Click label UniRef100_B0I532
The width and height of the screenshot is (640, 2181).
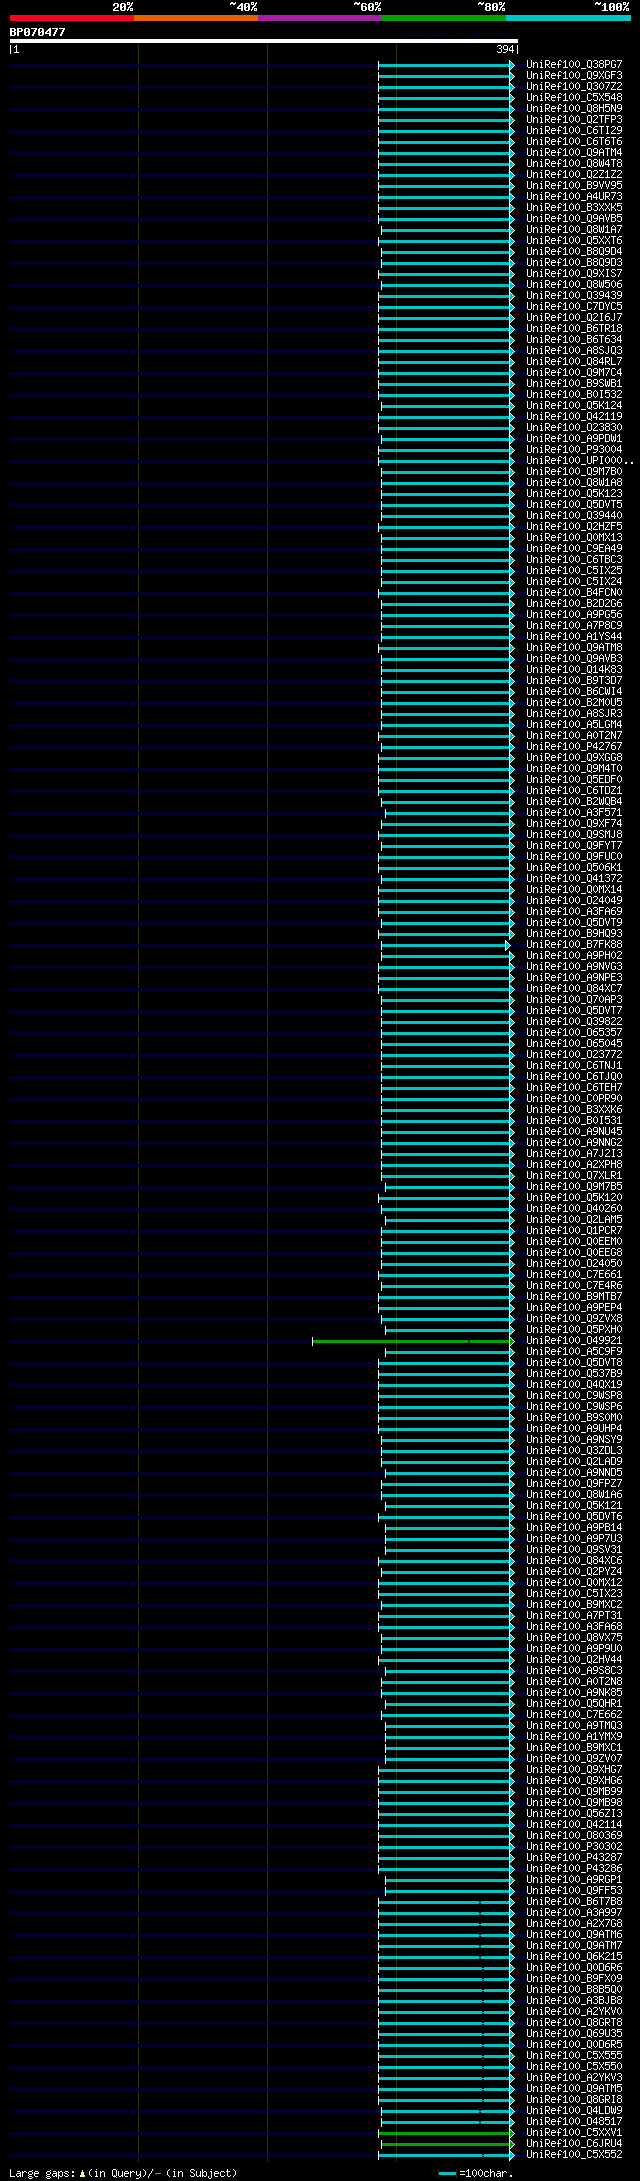click(574, 394)
